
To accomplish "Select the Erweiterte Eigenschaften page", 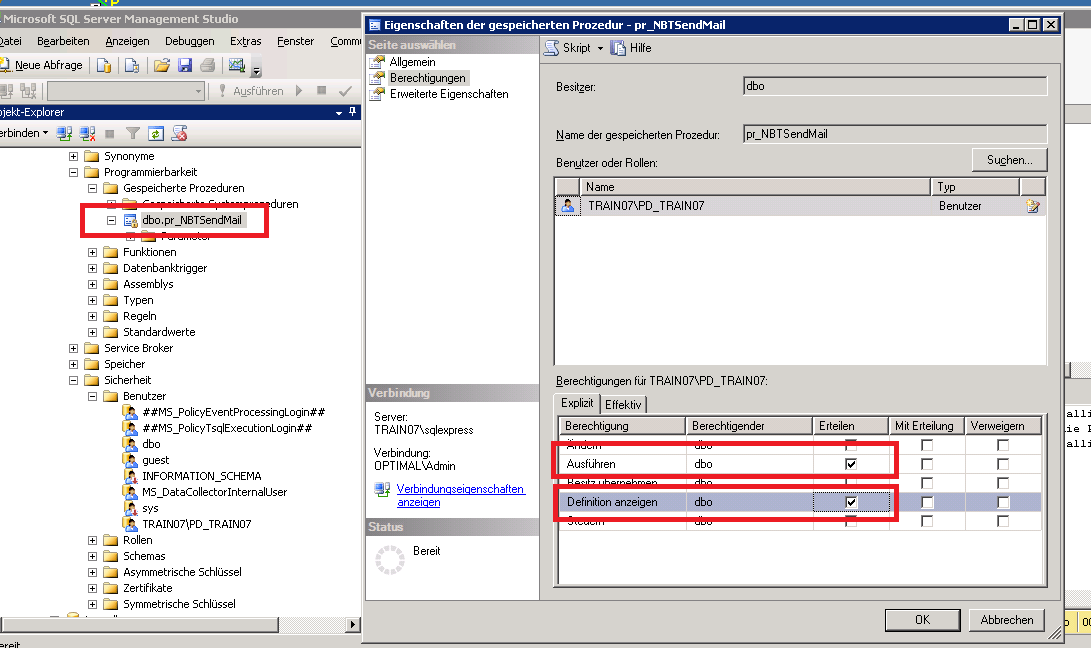I will (x=448, y=94).
